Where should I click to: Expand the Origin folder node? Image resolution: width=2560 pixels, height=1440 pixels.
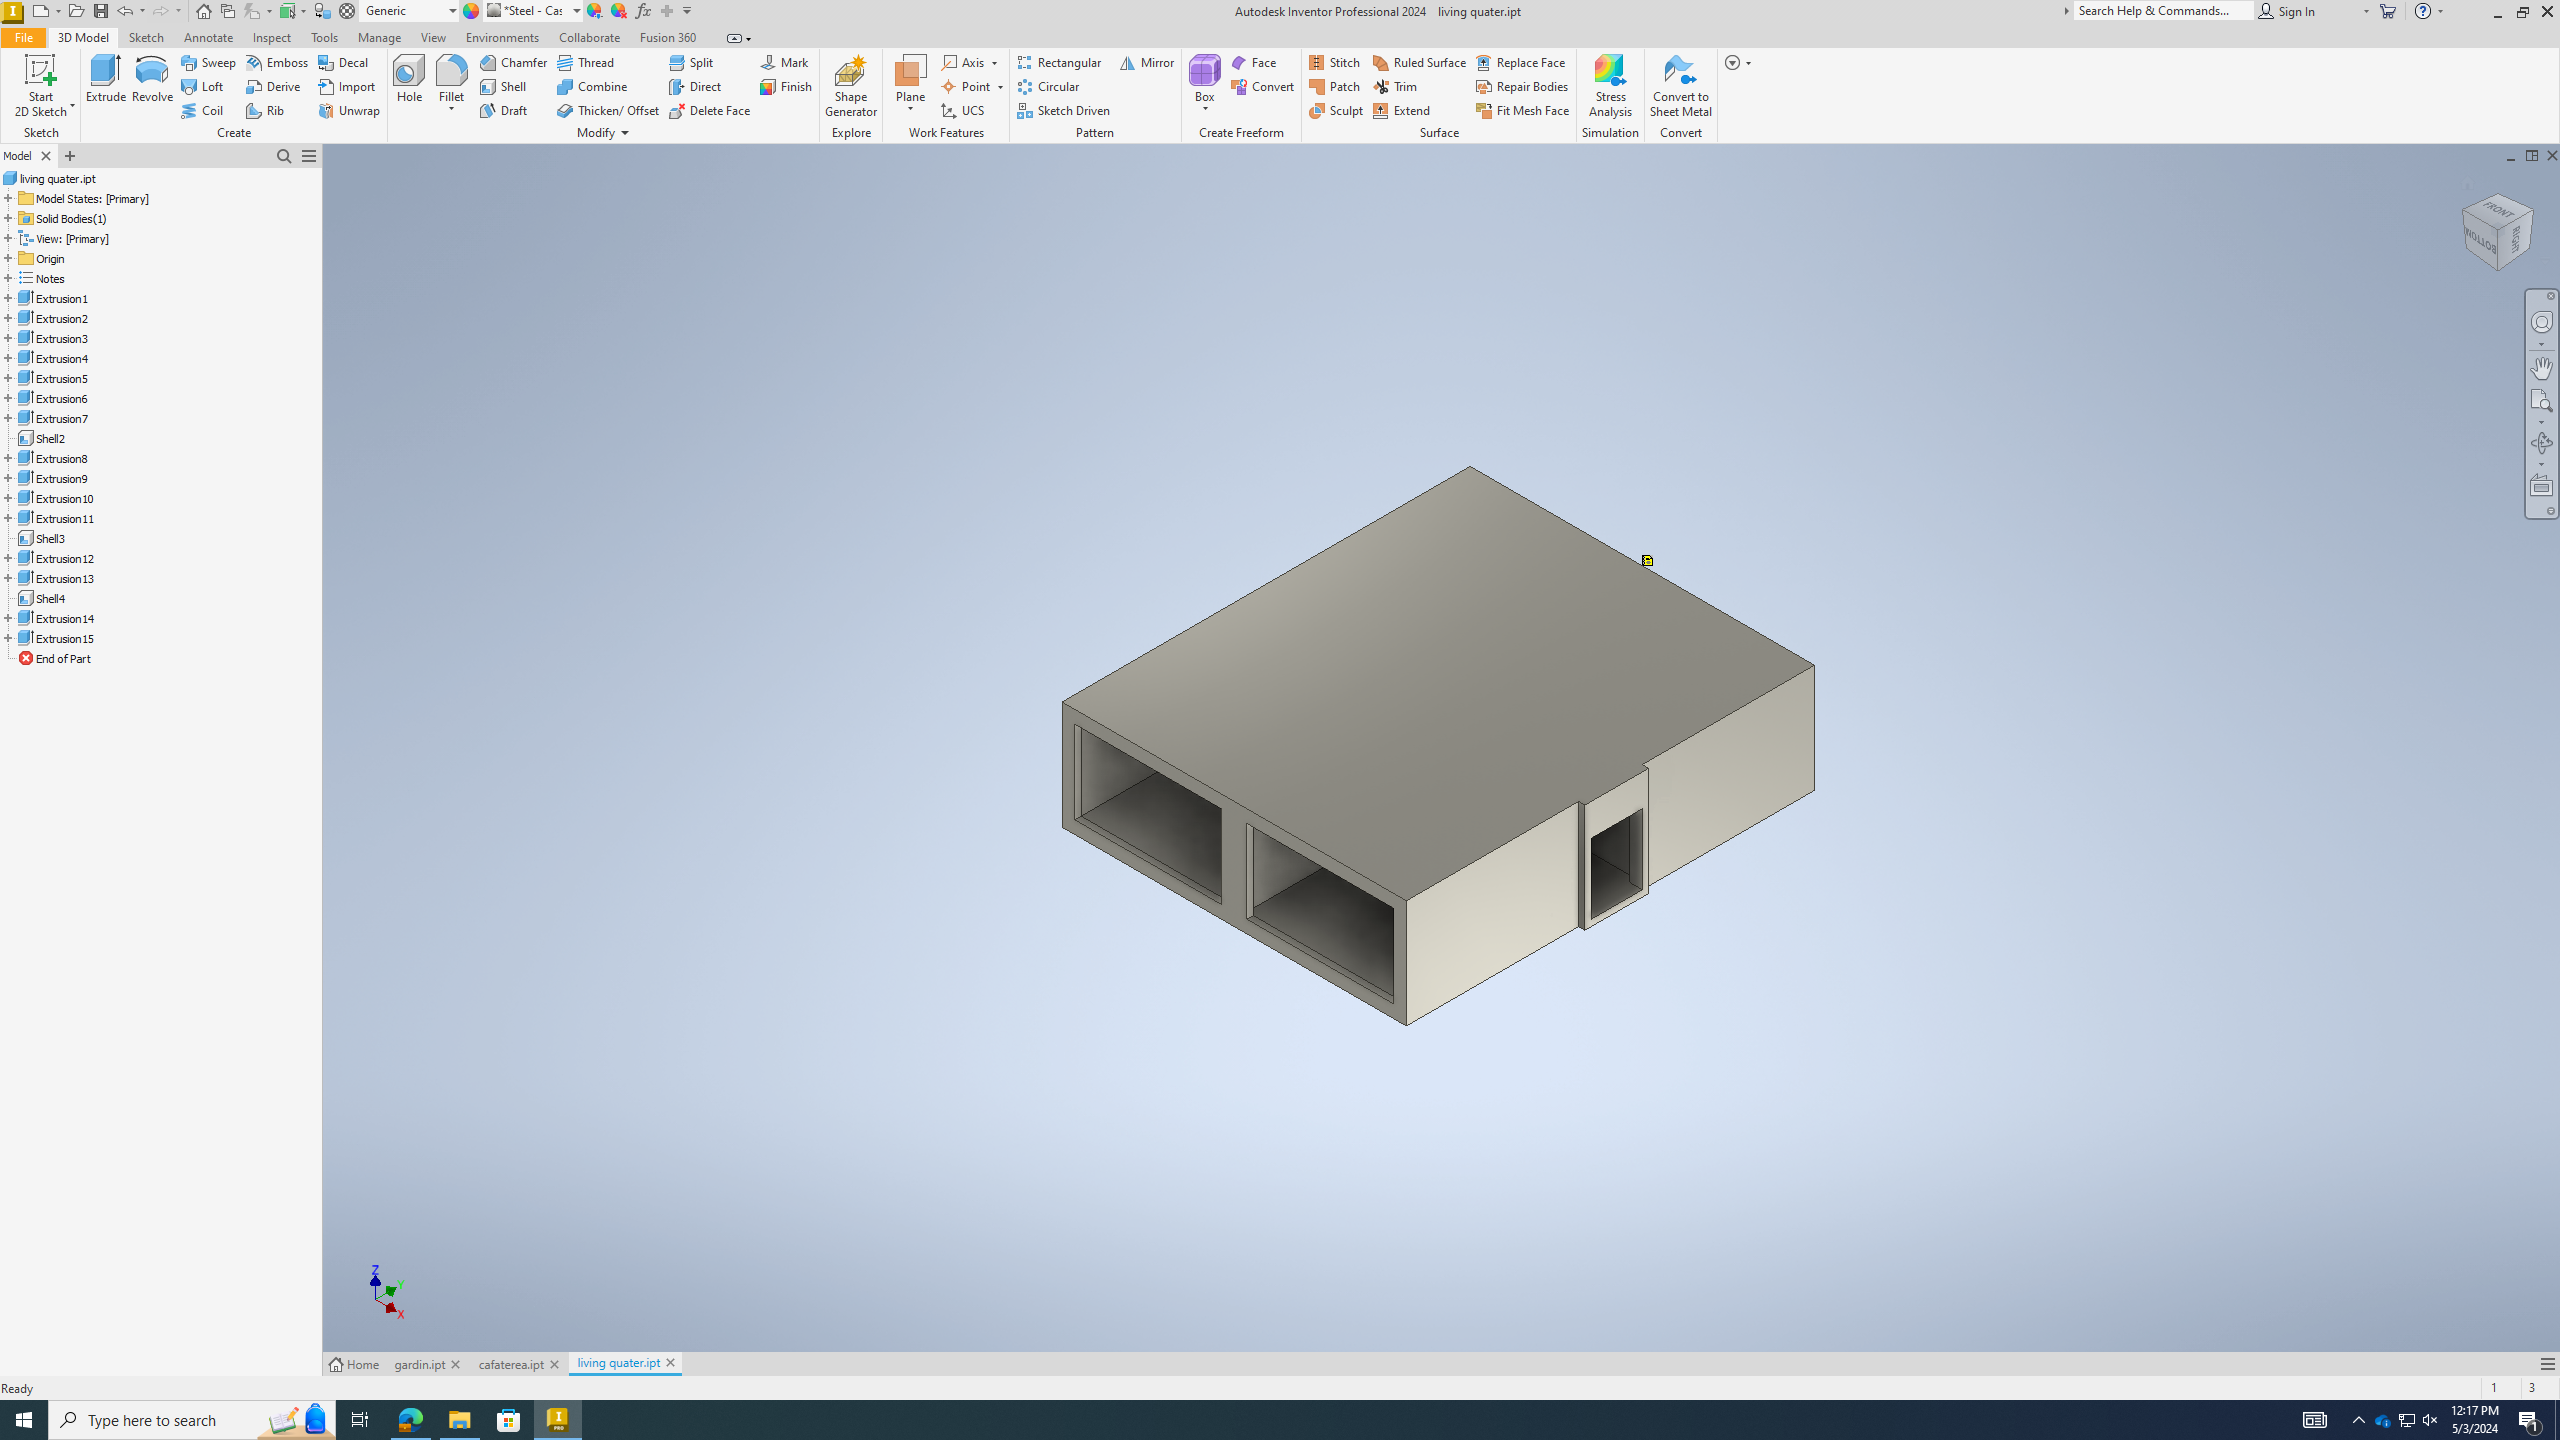coord(8,258)
